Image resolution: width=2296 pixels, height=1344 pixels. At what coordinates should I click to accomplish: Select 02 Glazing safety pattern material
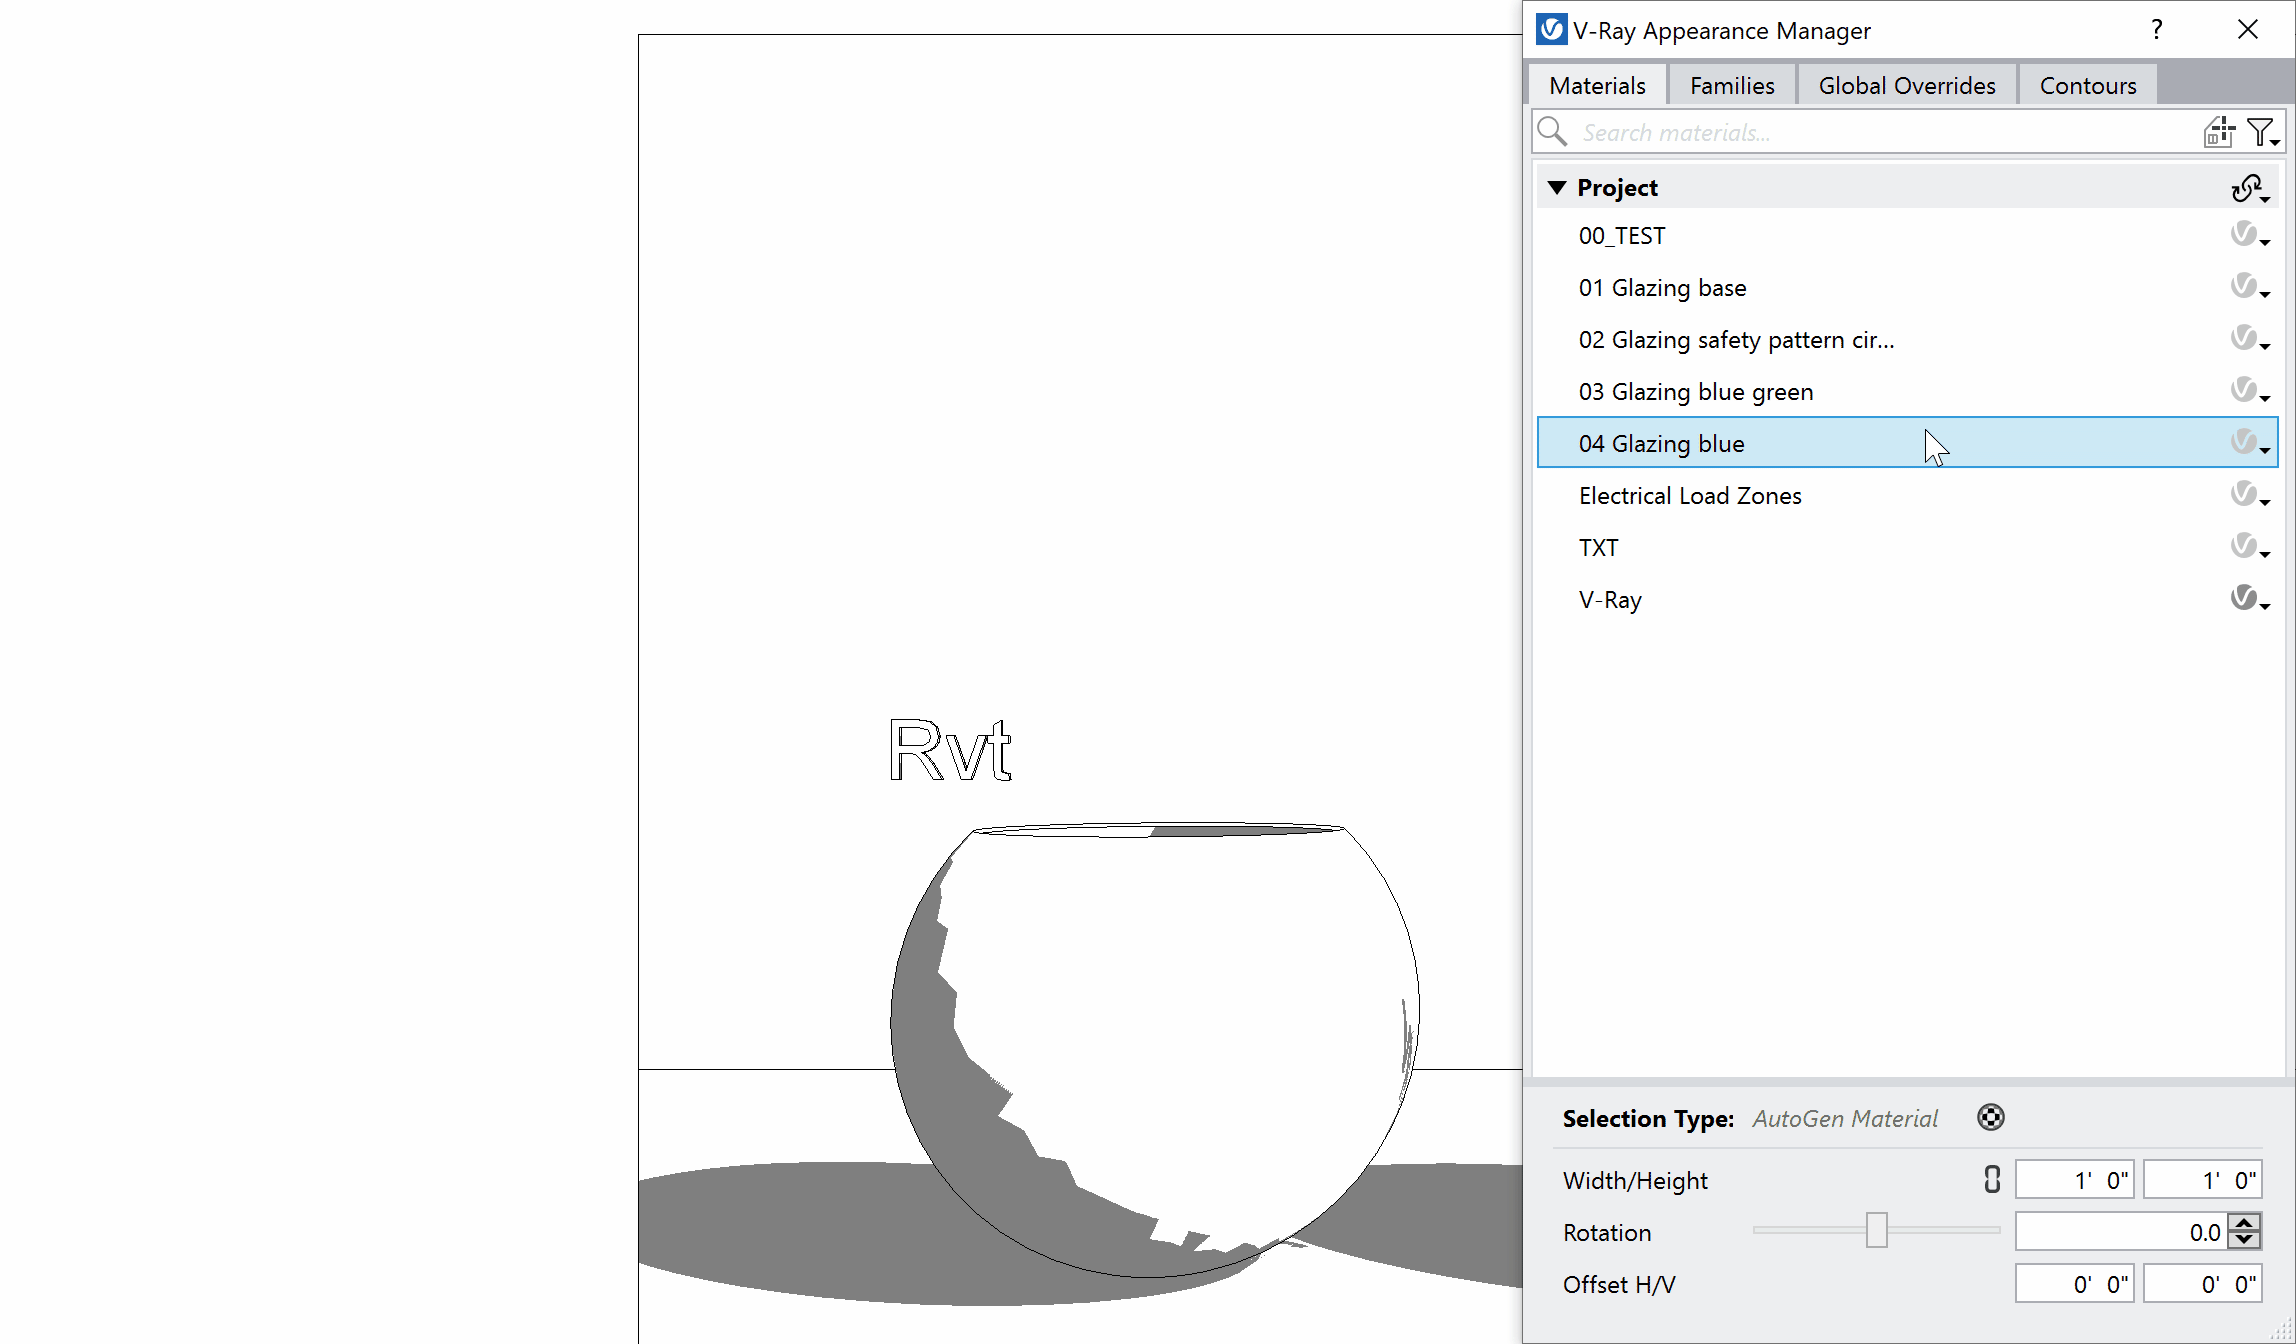click(x=1907, y=339)
